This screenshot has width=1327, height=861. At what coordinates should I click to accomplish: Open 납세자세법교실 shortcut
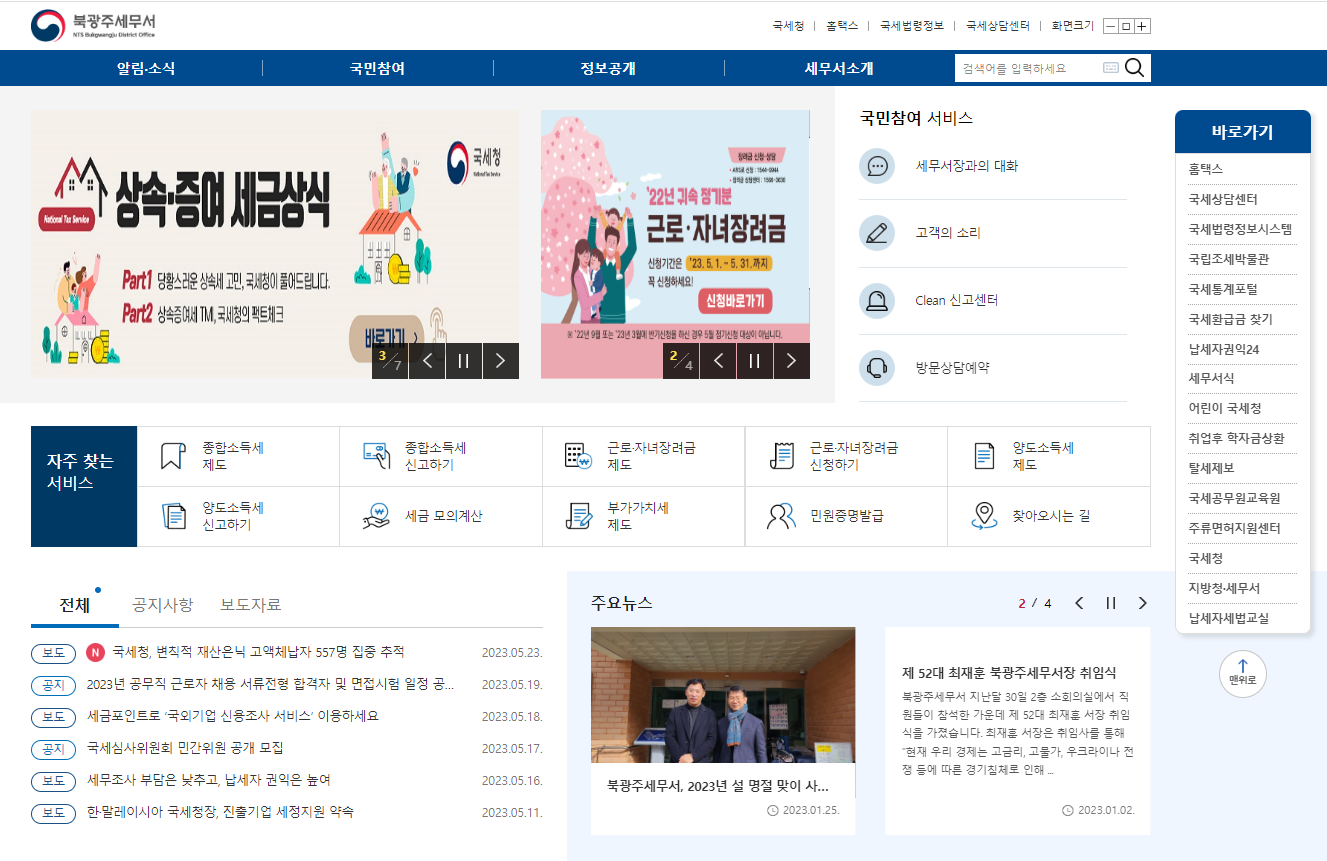point(1228,618)
